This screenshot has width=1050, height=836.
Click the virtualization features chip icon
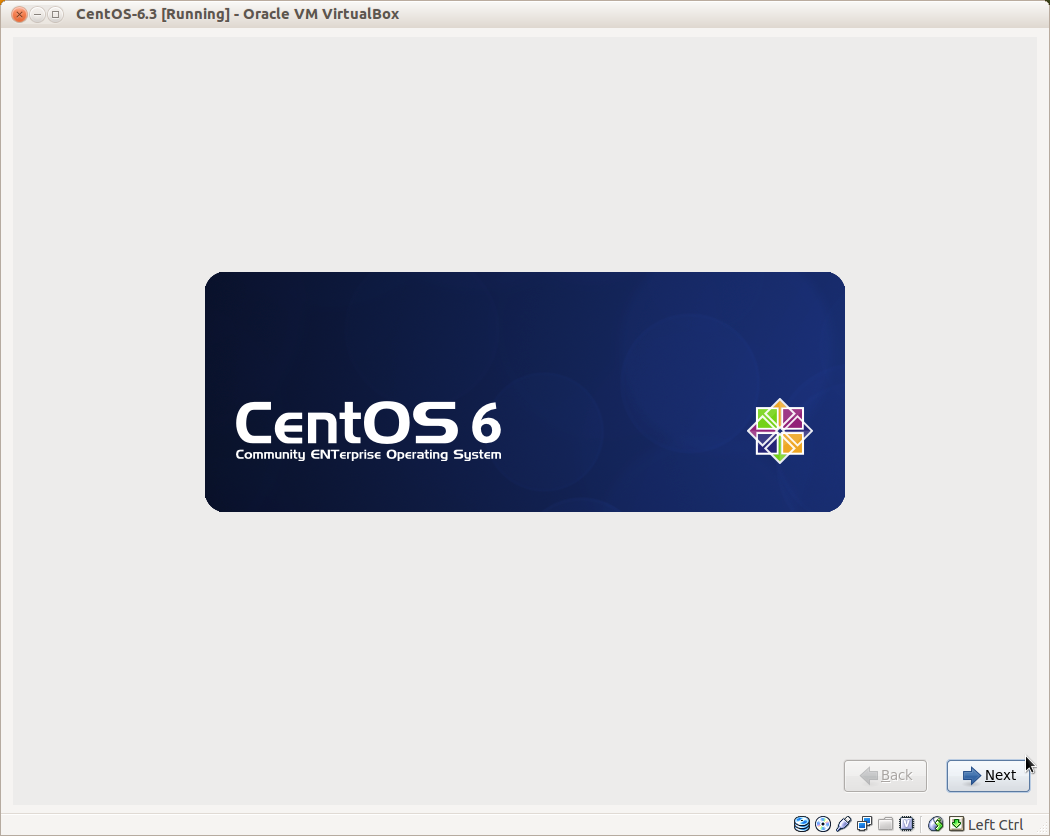click(907, 824)
